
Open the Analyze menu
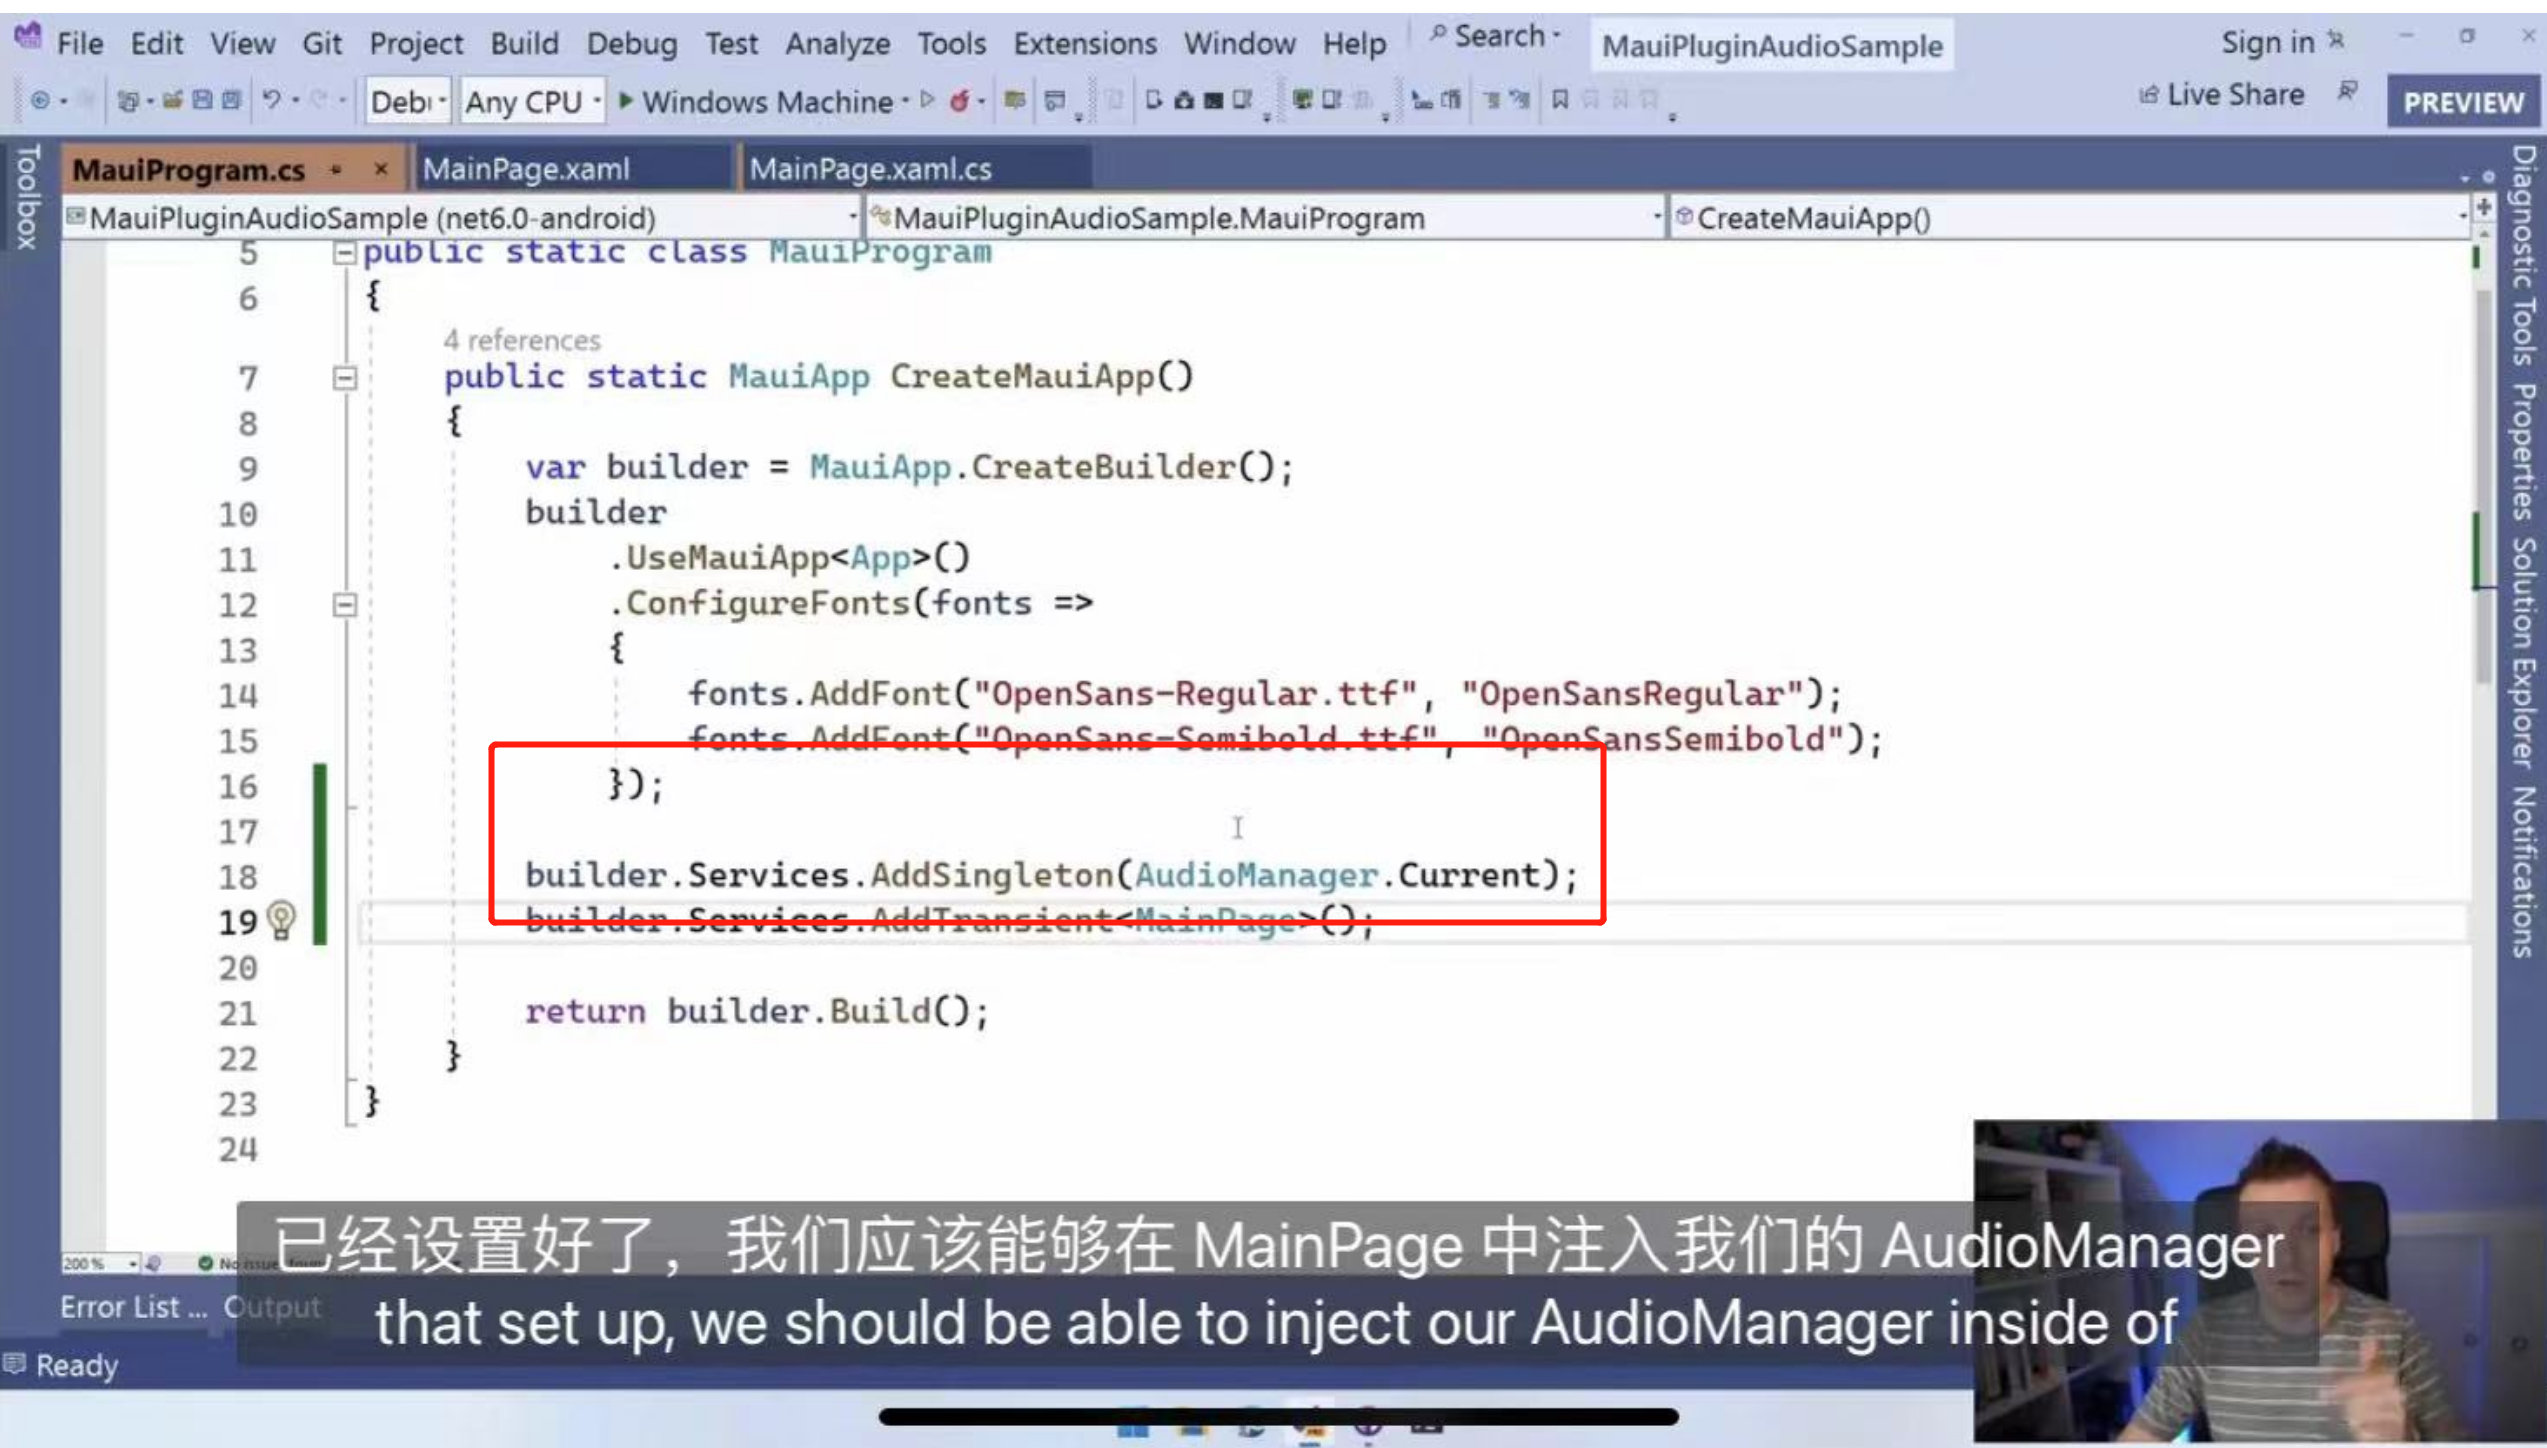(x=837, y=44)
